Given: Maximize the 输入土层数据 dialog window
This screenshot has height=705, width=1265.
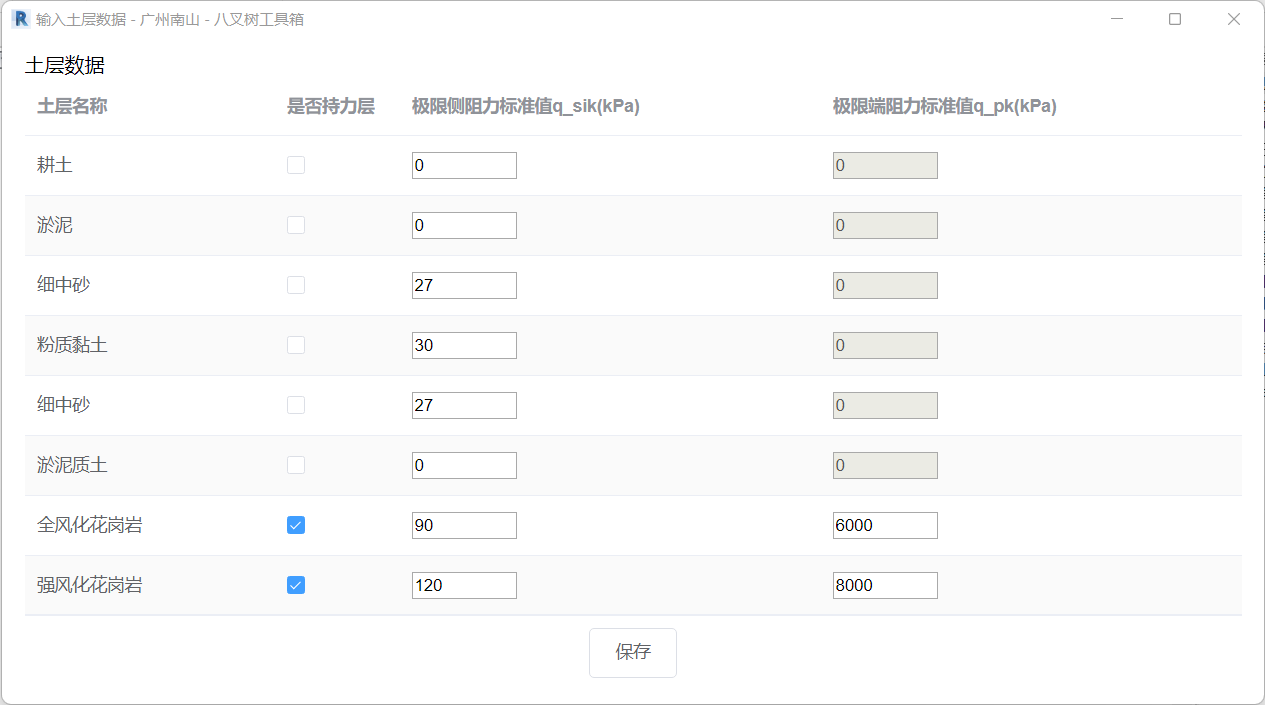Looking at the screenshot, I should click(x=1176, y=18).
